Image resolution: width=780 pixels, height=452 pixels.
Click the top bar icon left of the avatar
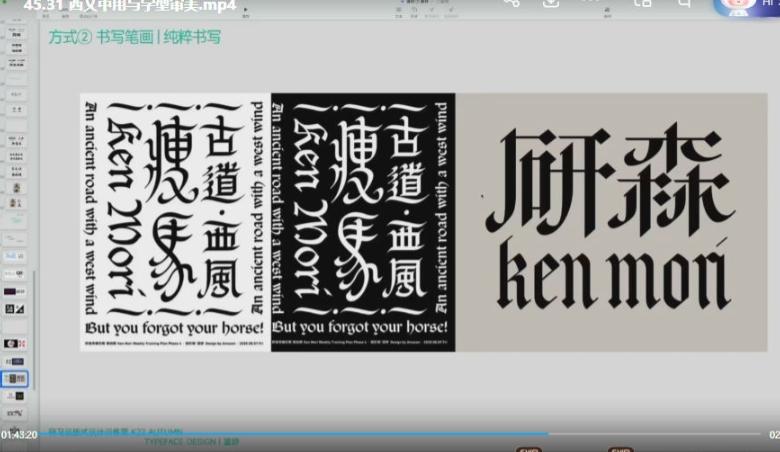[x=685, y=3]
